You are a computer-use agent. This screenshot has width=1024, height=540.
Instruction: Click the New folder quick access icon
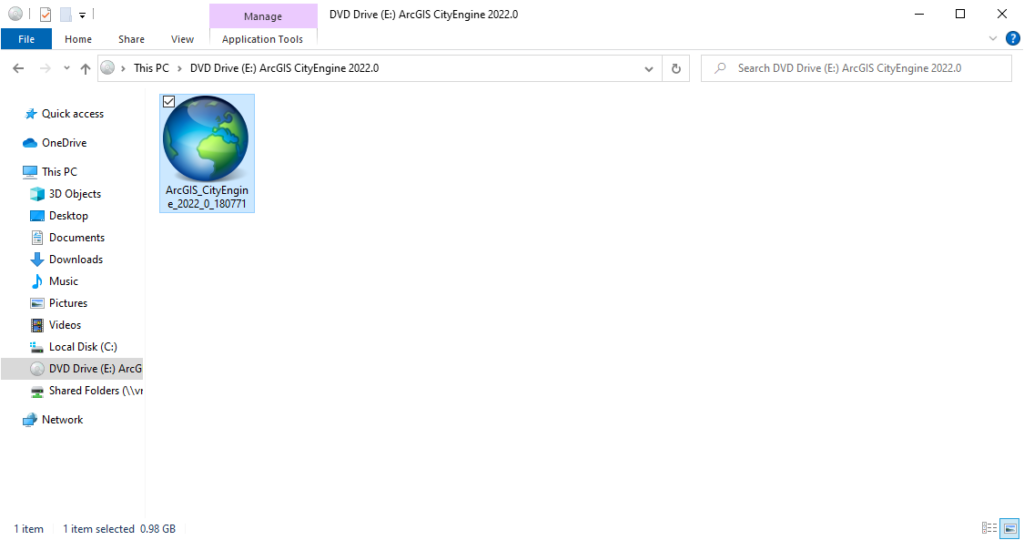[65, 14]
